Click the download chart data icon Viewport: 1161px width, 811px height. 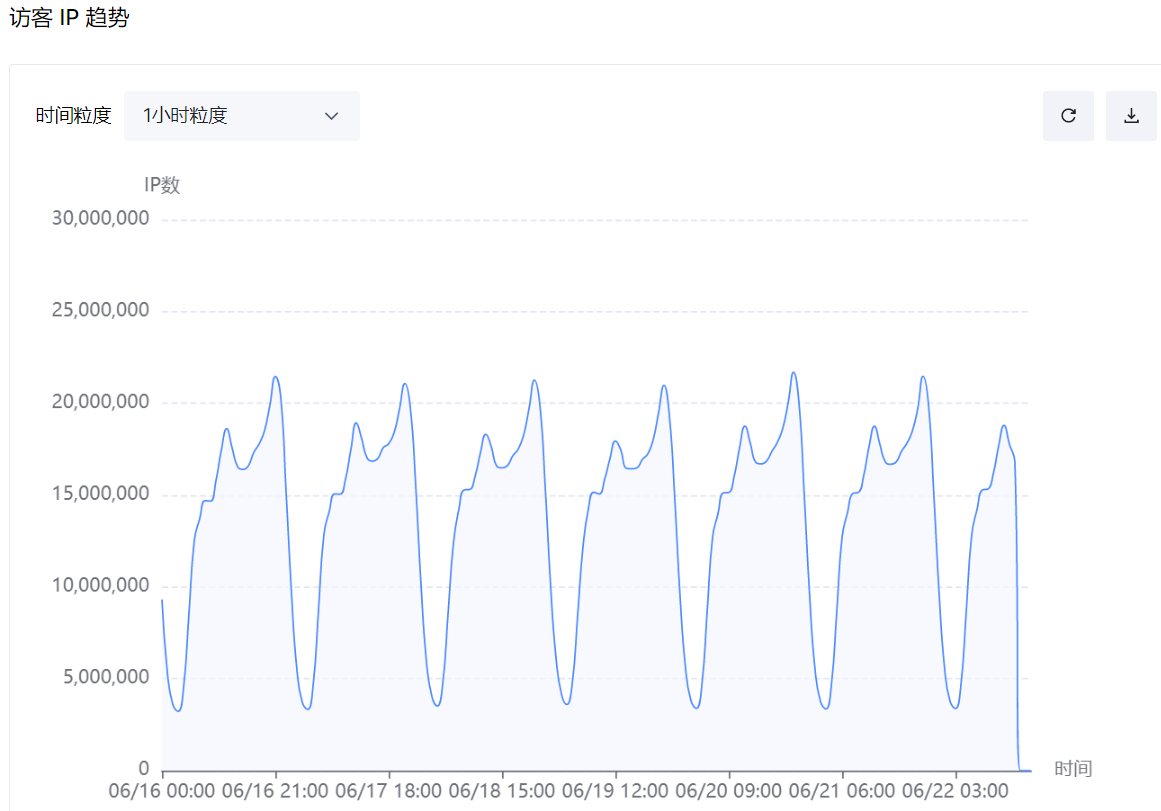pyautogui.click(x=1131, y=116)
